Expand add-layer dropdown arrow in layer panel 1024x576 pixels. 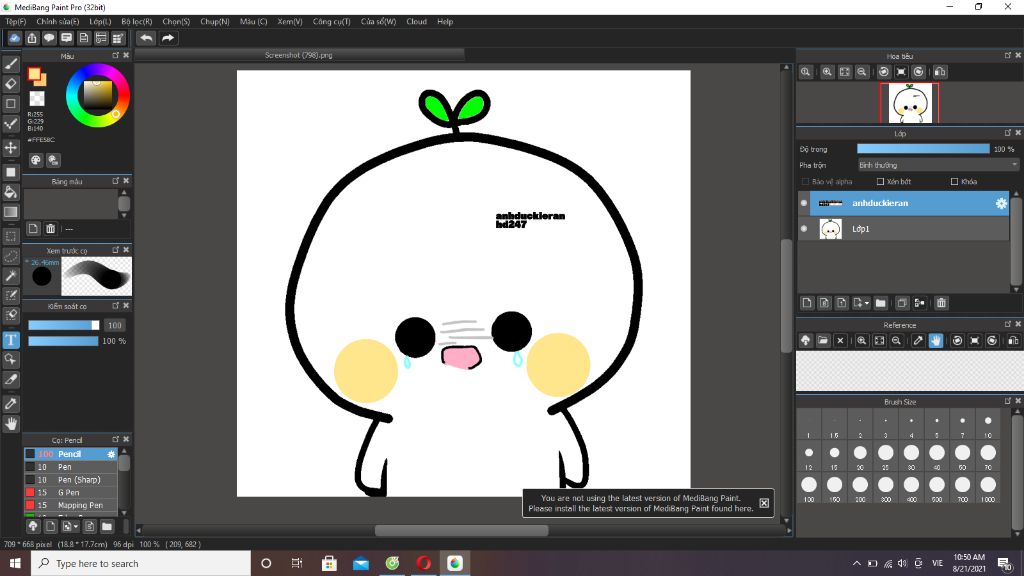point(867,303)
